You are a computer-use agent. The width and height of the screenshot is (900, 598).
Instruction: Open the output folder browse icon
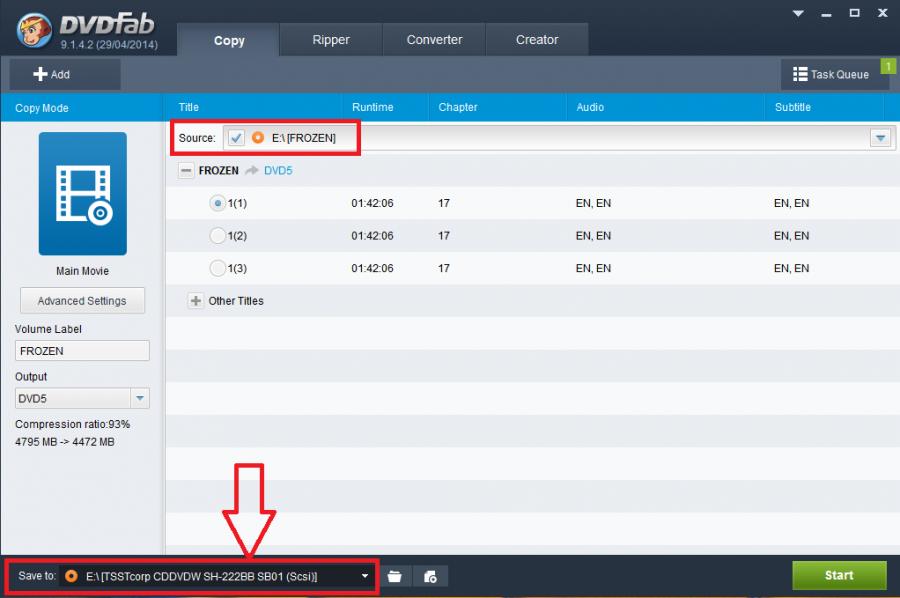click(394, 576)
